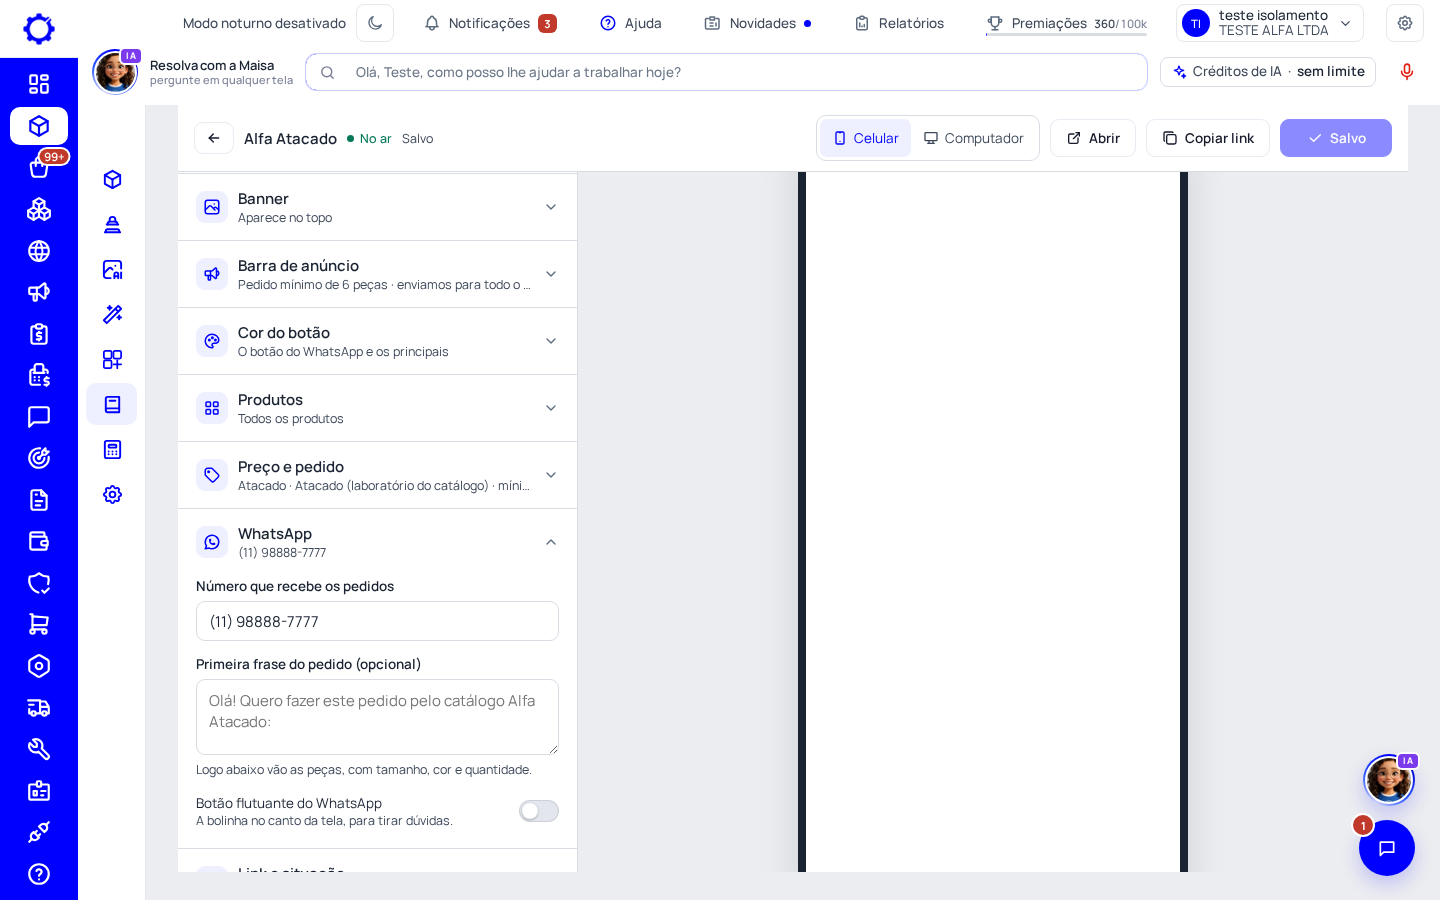Click the WhatsApp number input field
The image size is (1440, 900).
coord(377,621)
